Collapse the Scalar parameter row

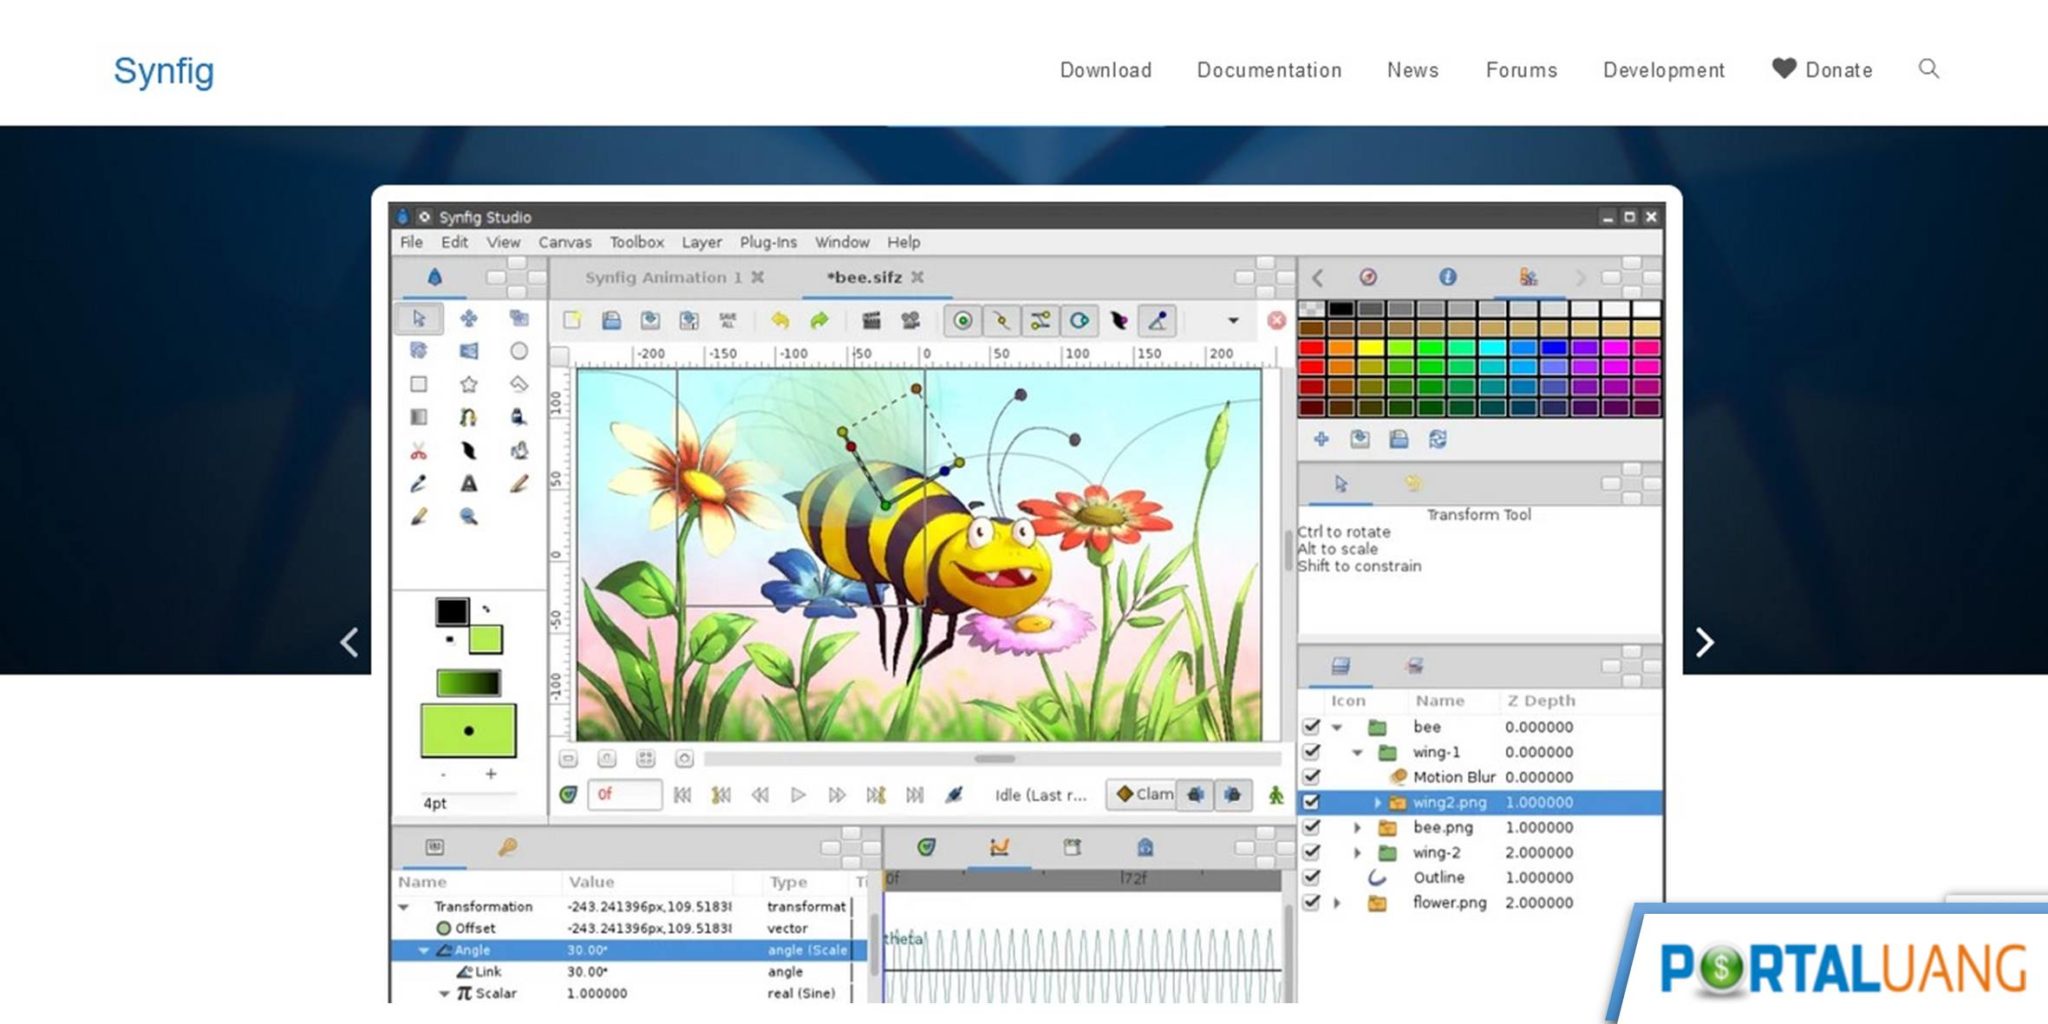(x=444, y=994)
